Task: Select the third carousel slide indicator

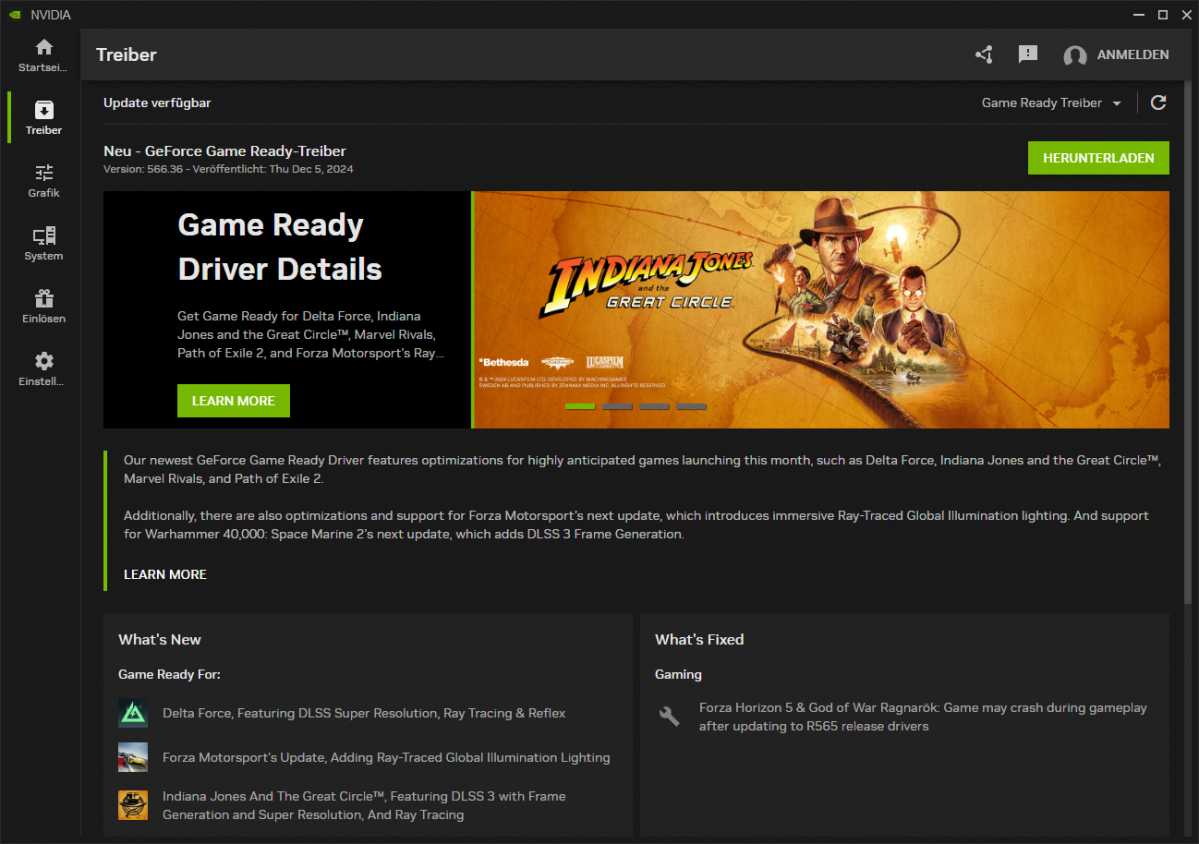Action: 655,406
